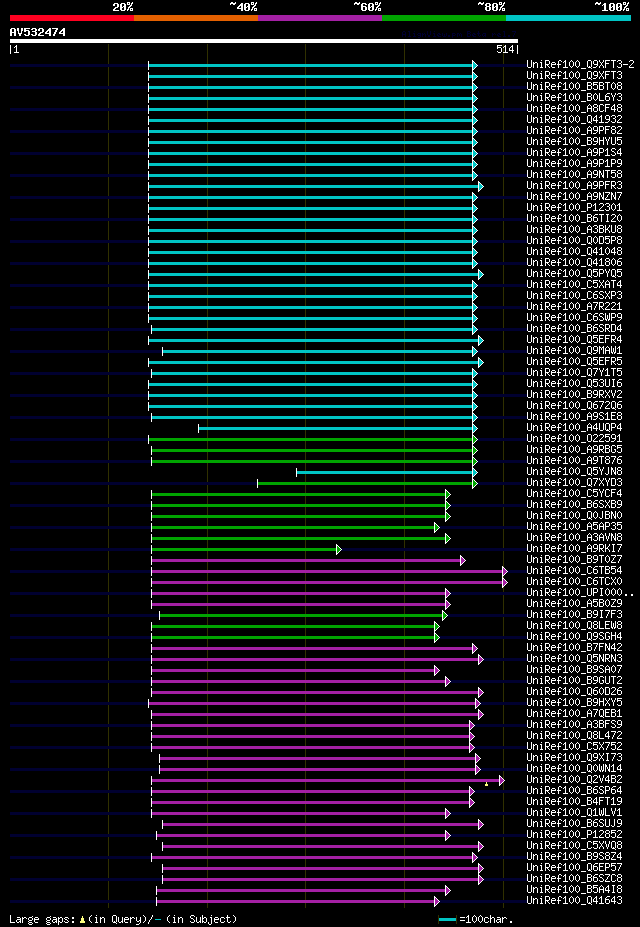Open the UniRef100_B0L6Y3 hit label
The width and height of the screenshot is (640, 927).
(x=574, y=98)
